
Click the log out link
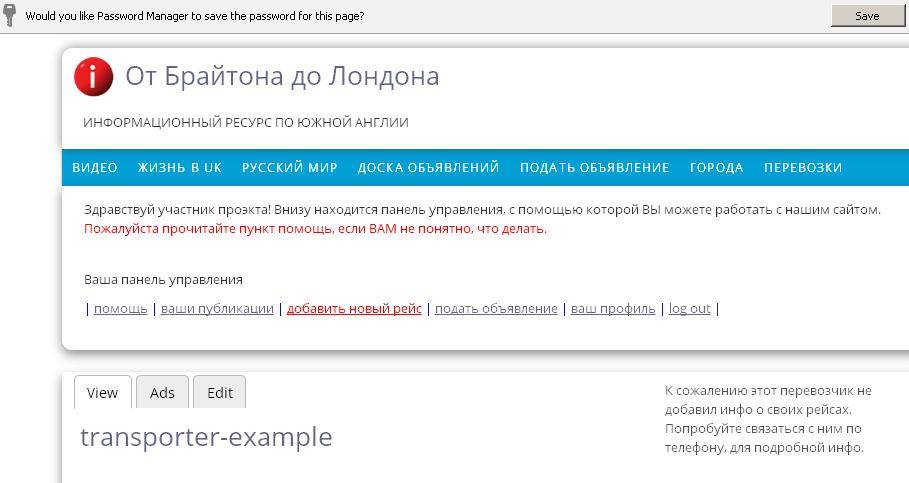point(689,309)
